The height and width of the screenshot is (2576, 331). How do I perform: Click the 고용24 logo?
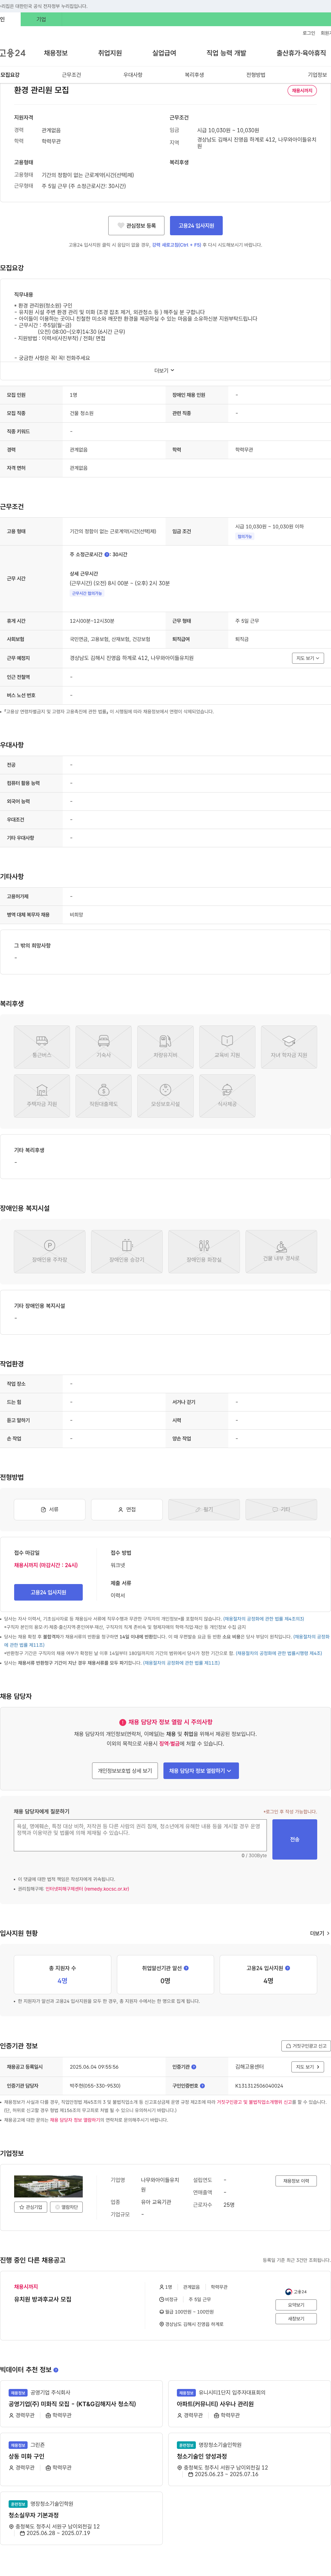point(13,53)
